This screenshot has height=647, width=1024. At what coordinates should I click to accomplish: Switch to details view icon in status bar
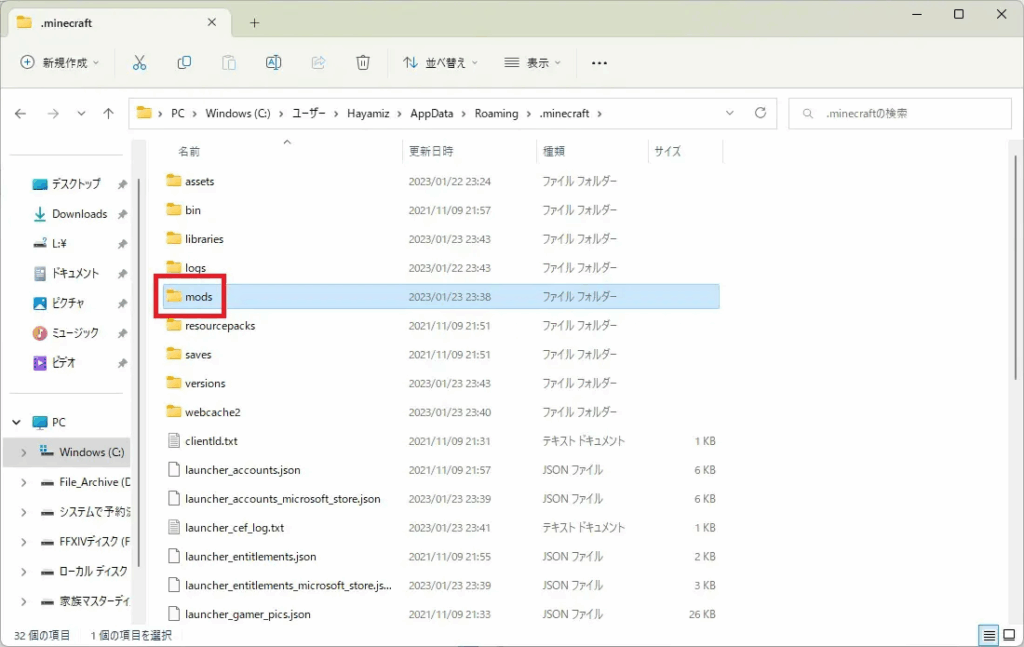coord(988,635)
